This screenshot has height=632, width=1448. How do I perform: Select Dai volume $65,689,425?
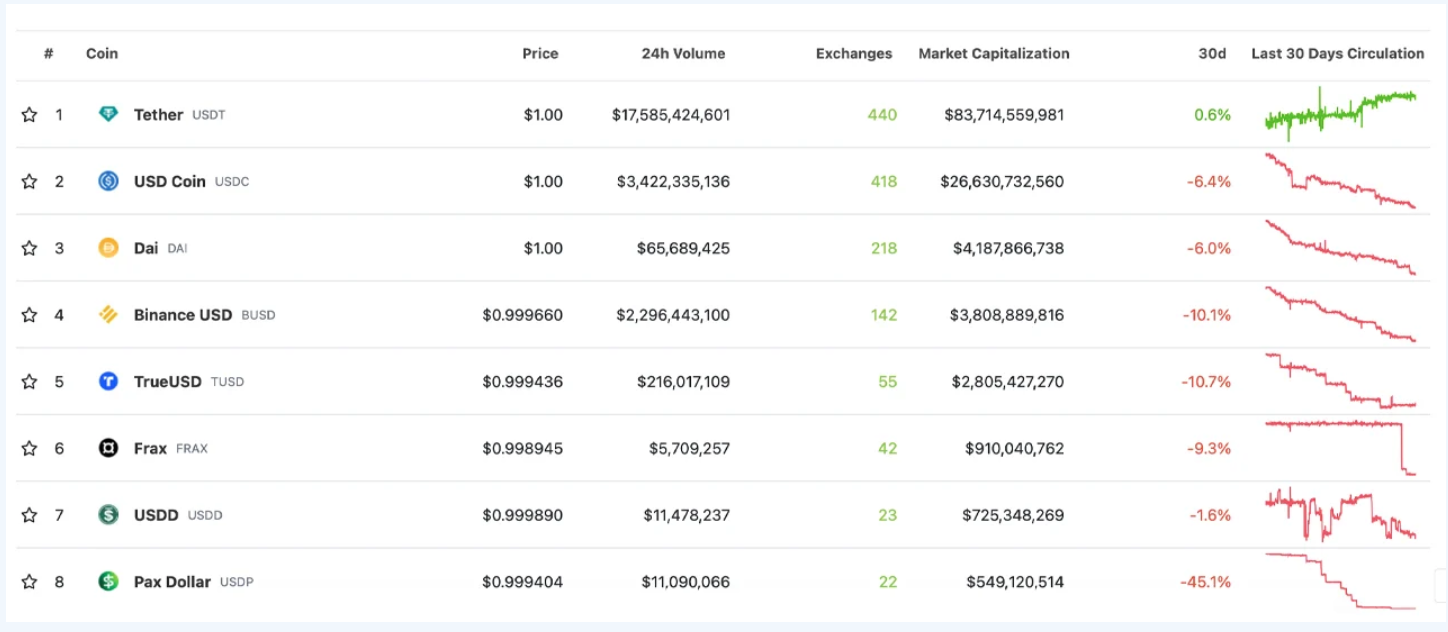(x=683, y=248)
